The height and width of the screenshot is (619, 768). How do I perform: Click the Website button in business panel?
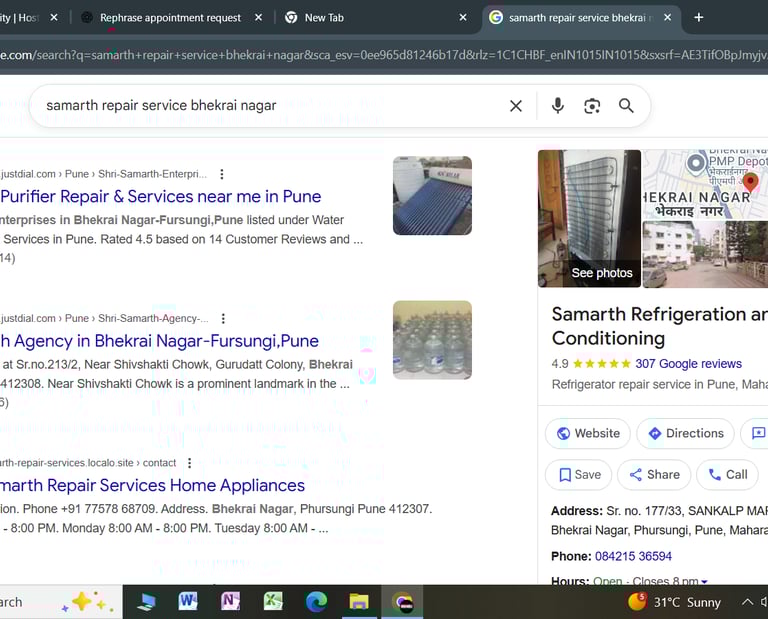[588, 433]
